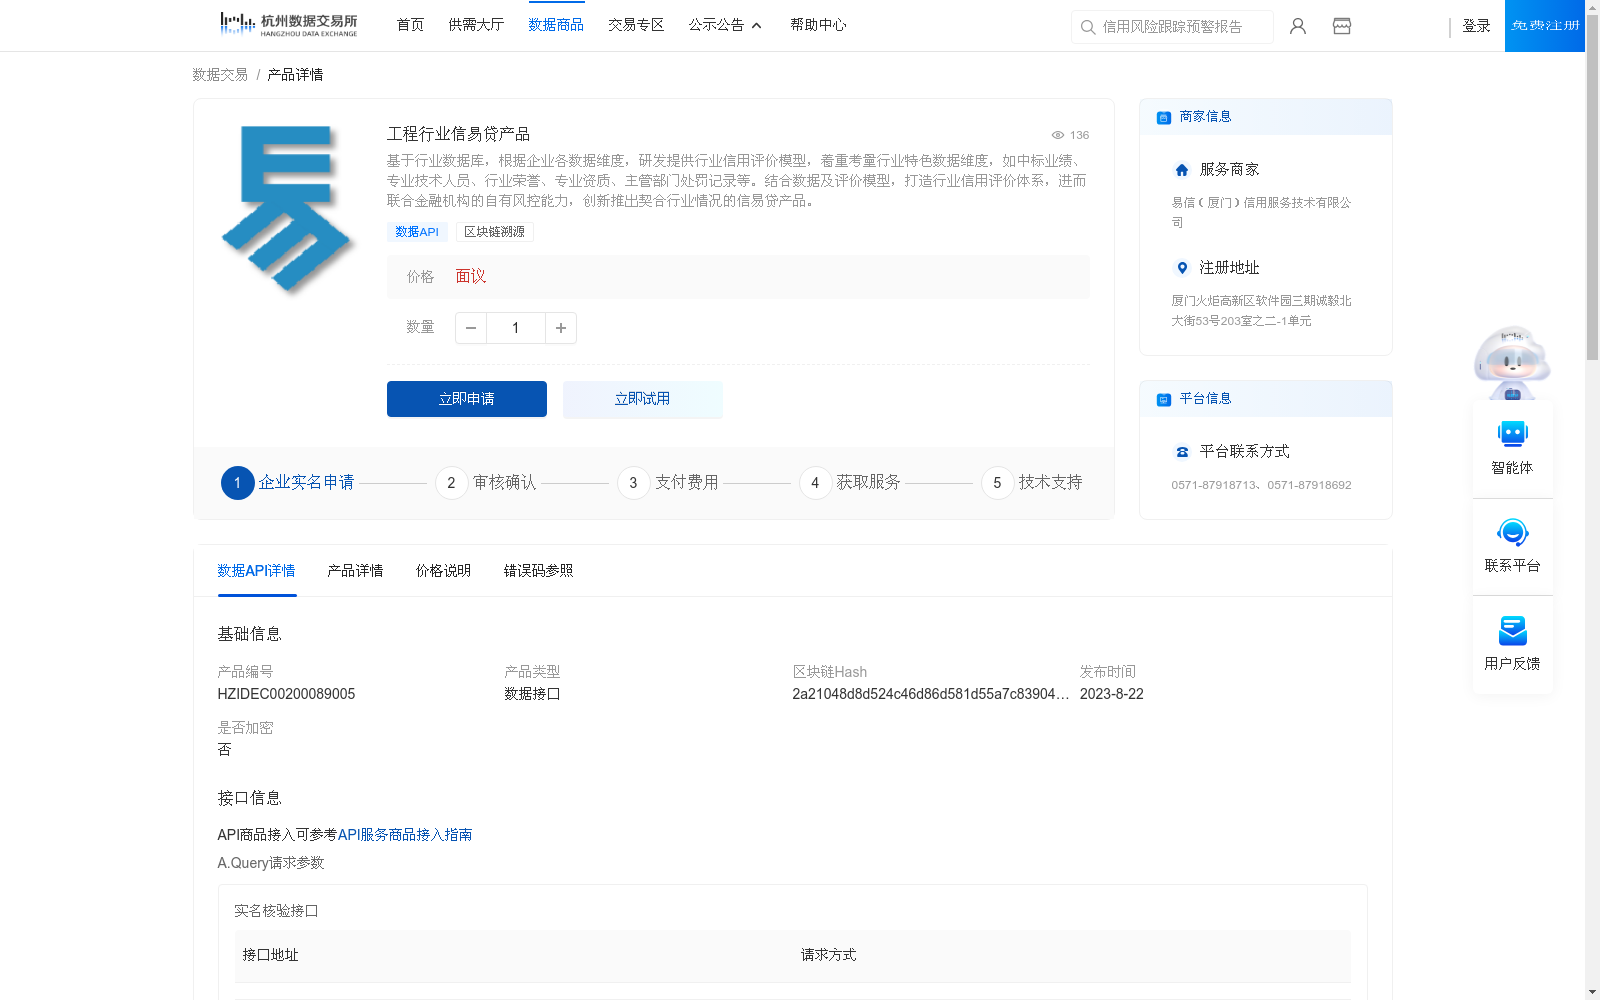
Task: Navigate to 数据交易 breadcrumb
Action: pos(220,75)
